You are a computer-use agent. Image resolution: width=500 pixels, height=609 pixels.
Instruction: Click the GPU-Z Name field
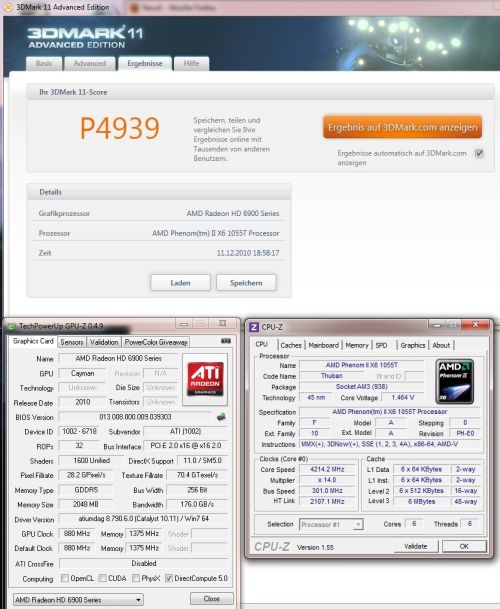(118, 358)
